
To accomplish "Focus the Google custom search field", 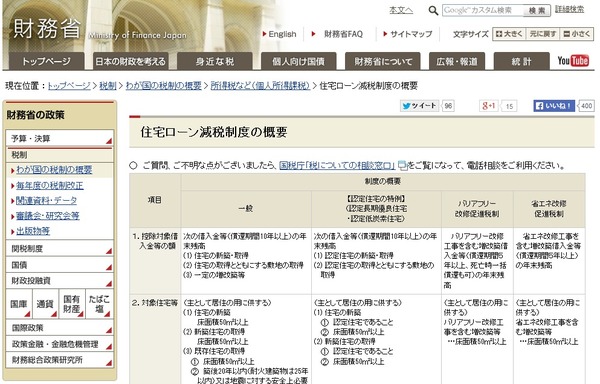I will (483, 10).
